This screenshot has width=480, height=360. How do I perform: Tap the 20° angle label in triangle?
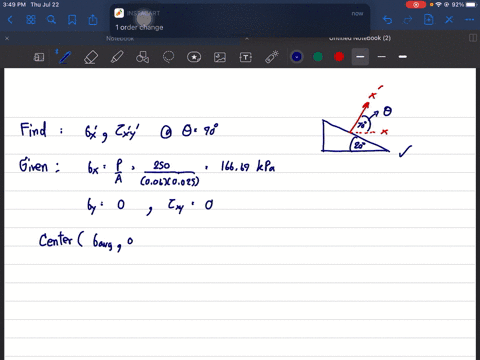[359, 145]
